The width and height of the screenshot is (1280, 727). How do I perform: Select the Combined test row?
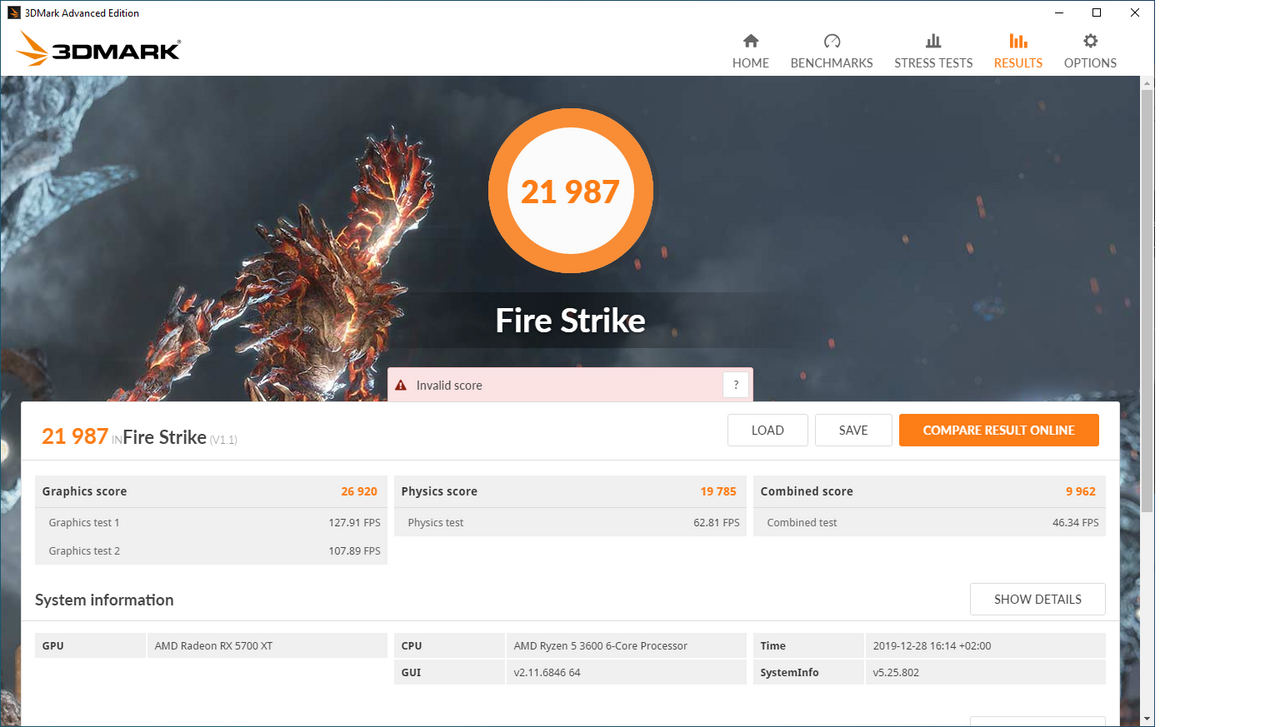click(x=929, y=522)
